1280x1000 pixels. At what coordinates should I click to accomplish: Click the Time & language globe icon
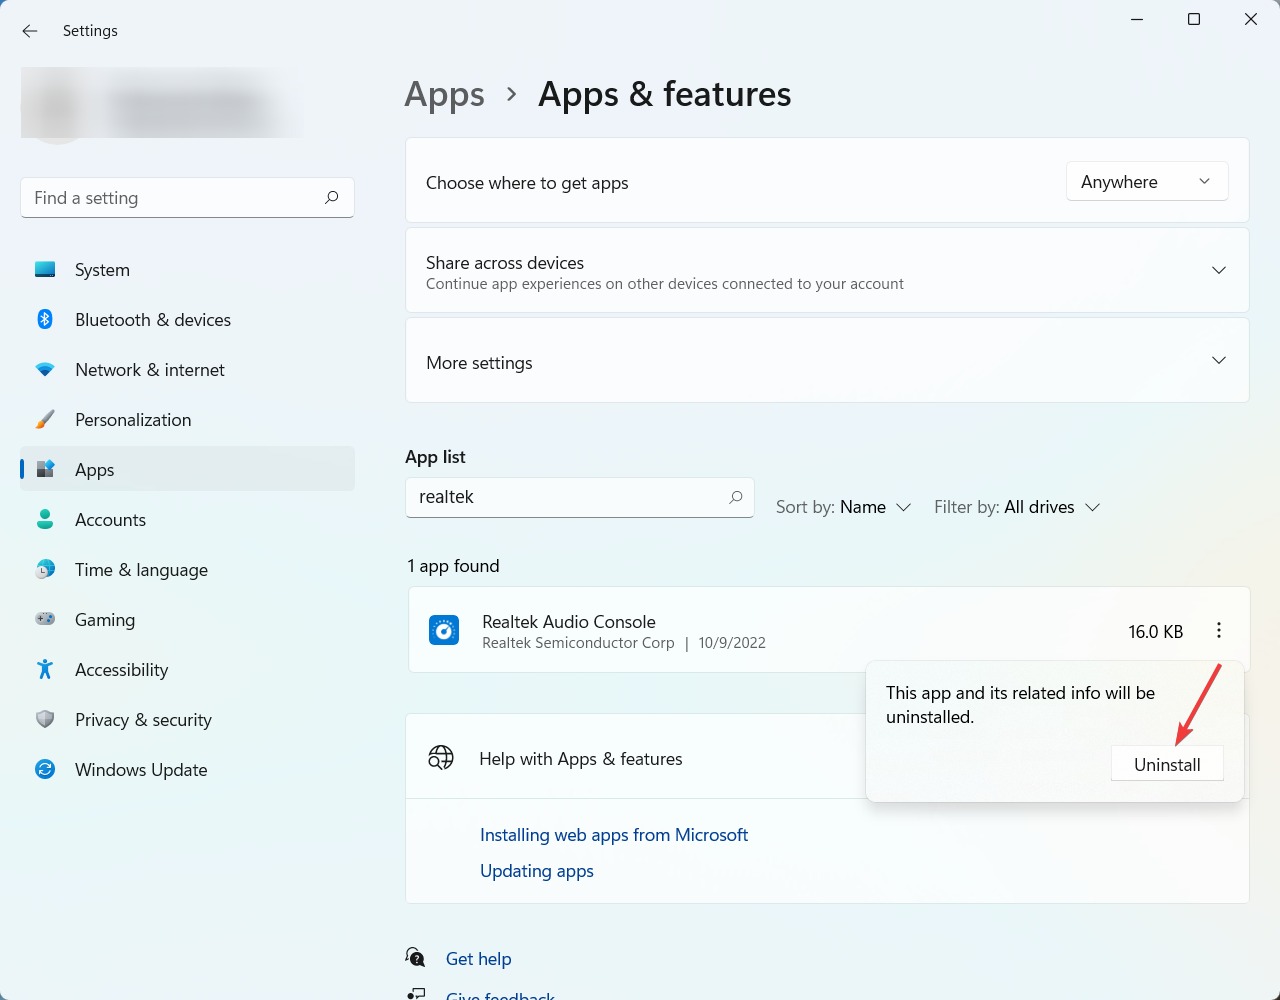point(45,570)
